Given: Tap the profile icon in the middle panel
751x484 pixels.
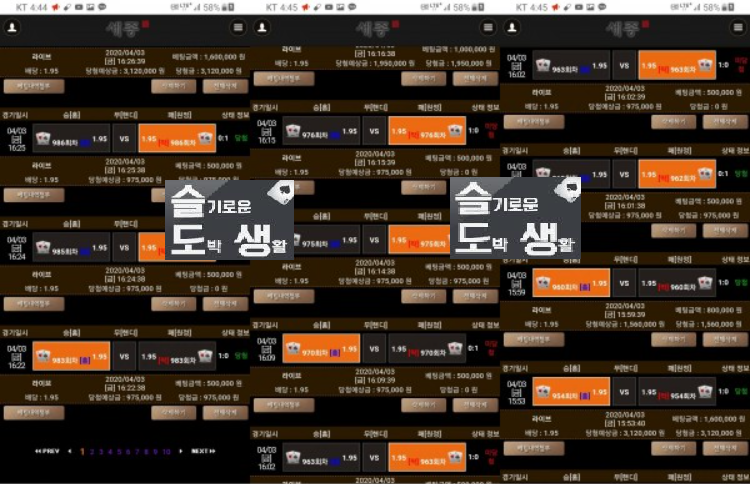Looking at the screenshot, I should click(x=262, y=28).
